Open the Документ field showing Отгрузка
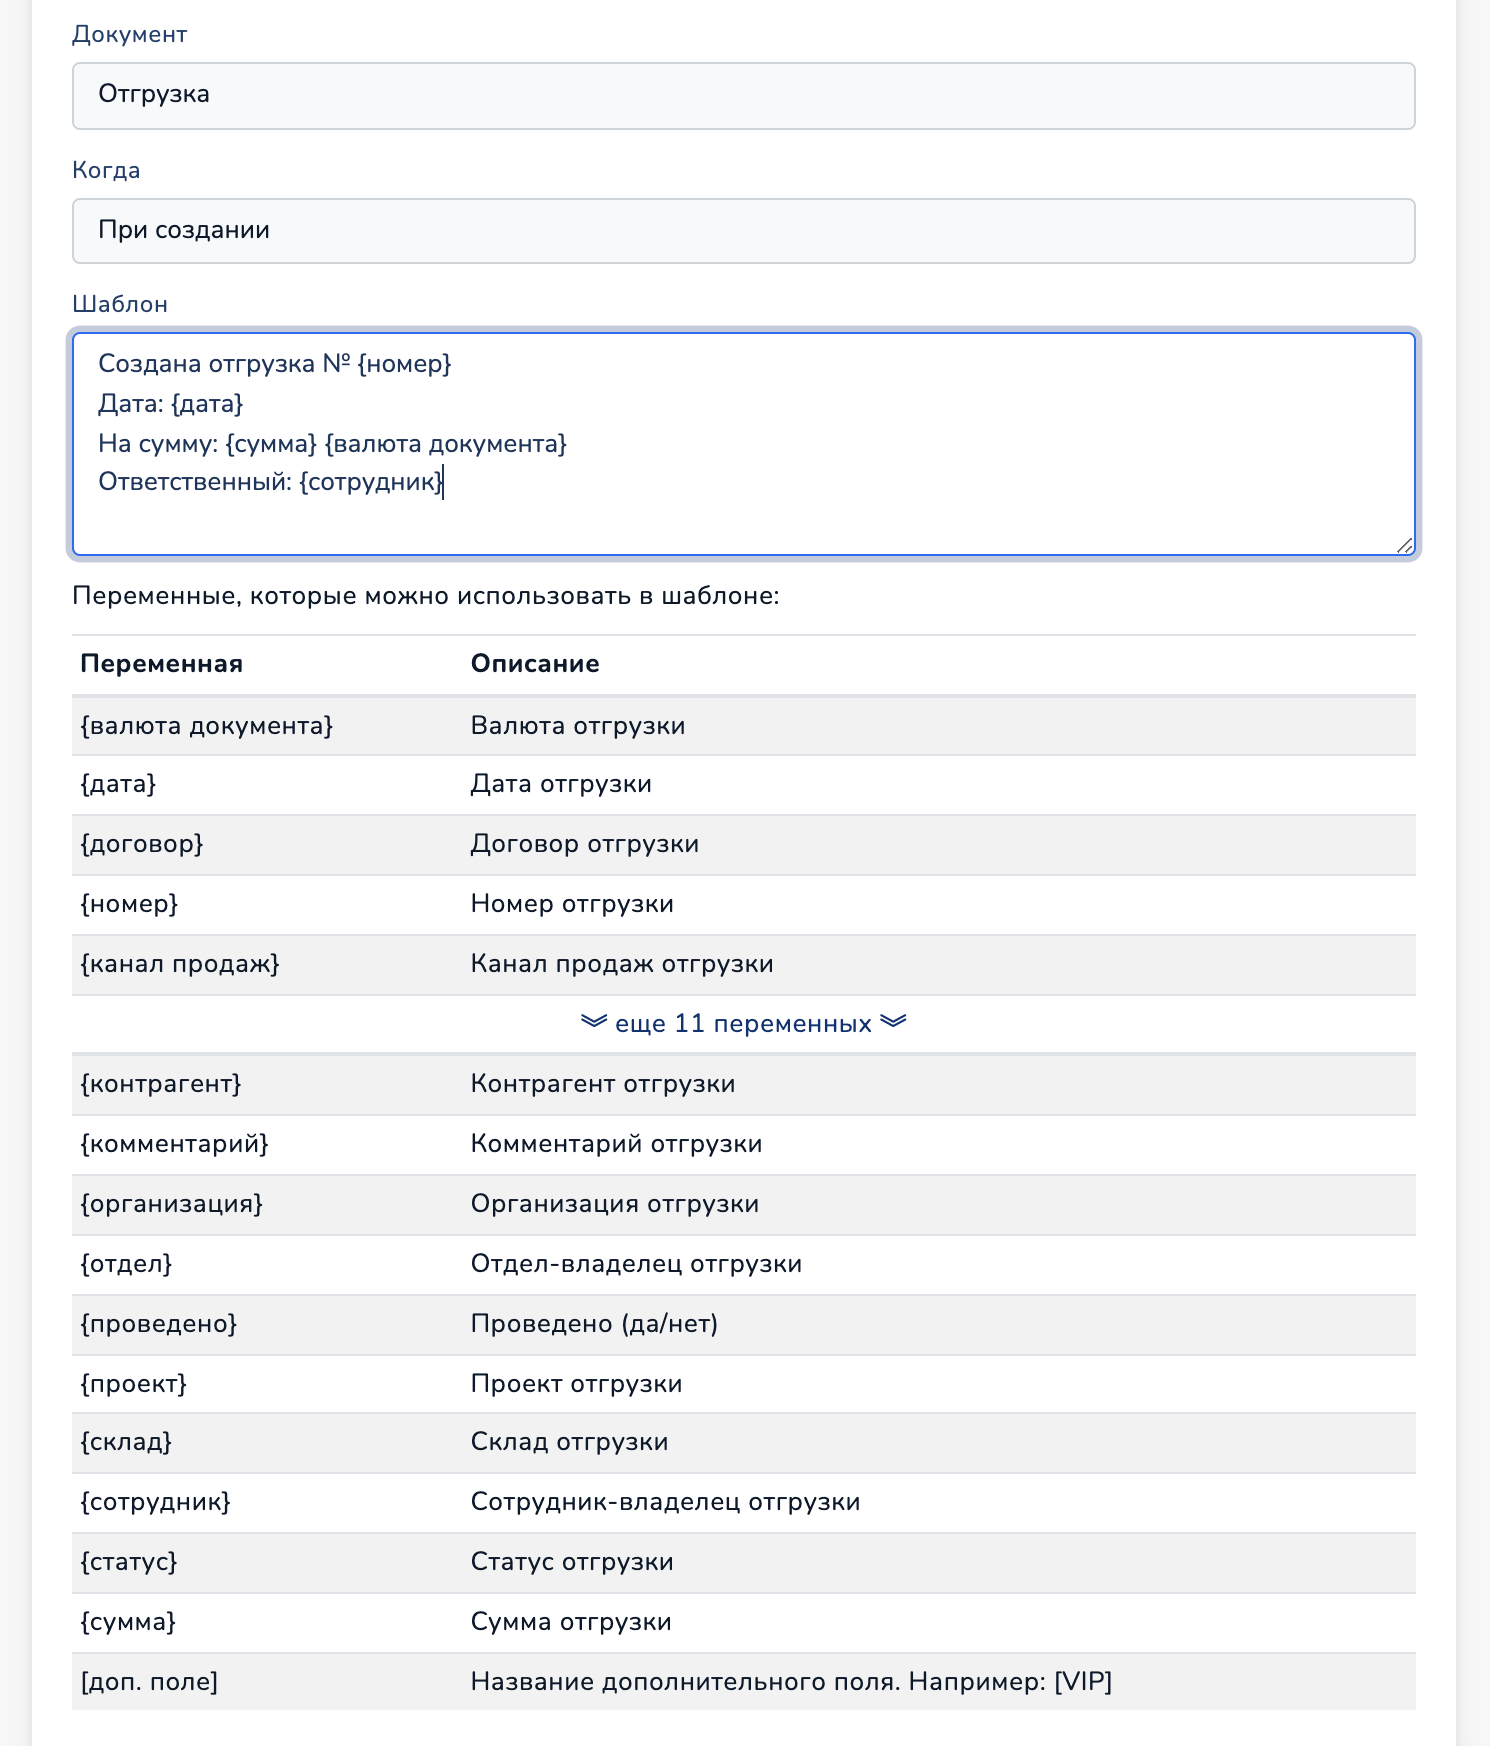Image resolution: width=1490 pixels, height=1746 pixels. coord(743,96)
